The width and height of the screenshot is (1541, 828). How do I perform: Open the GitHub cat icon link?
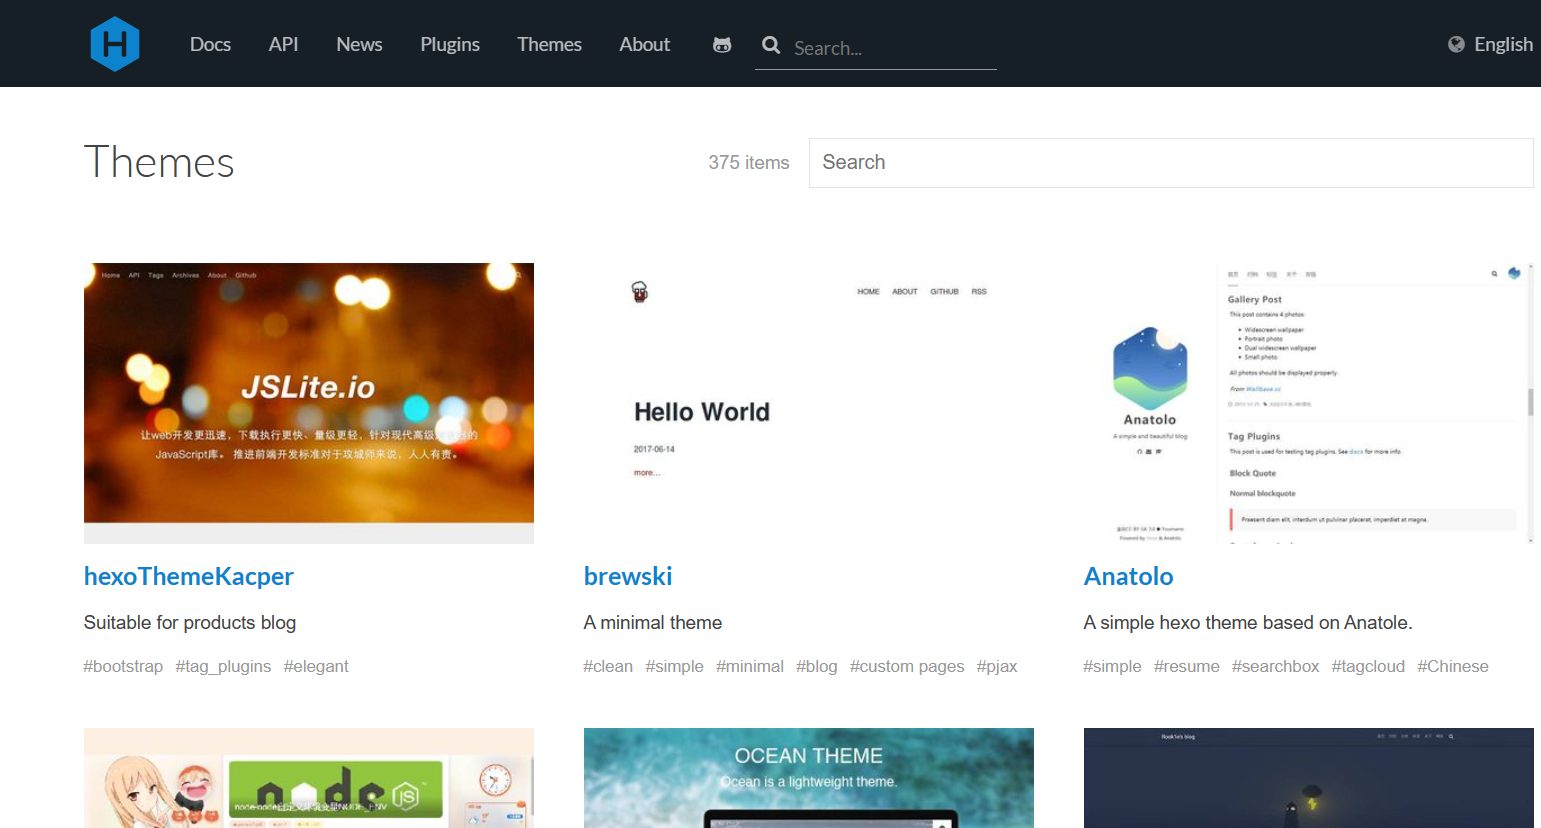[x=721, y=45]
